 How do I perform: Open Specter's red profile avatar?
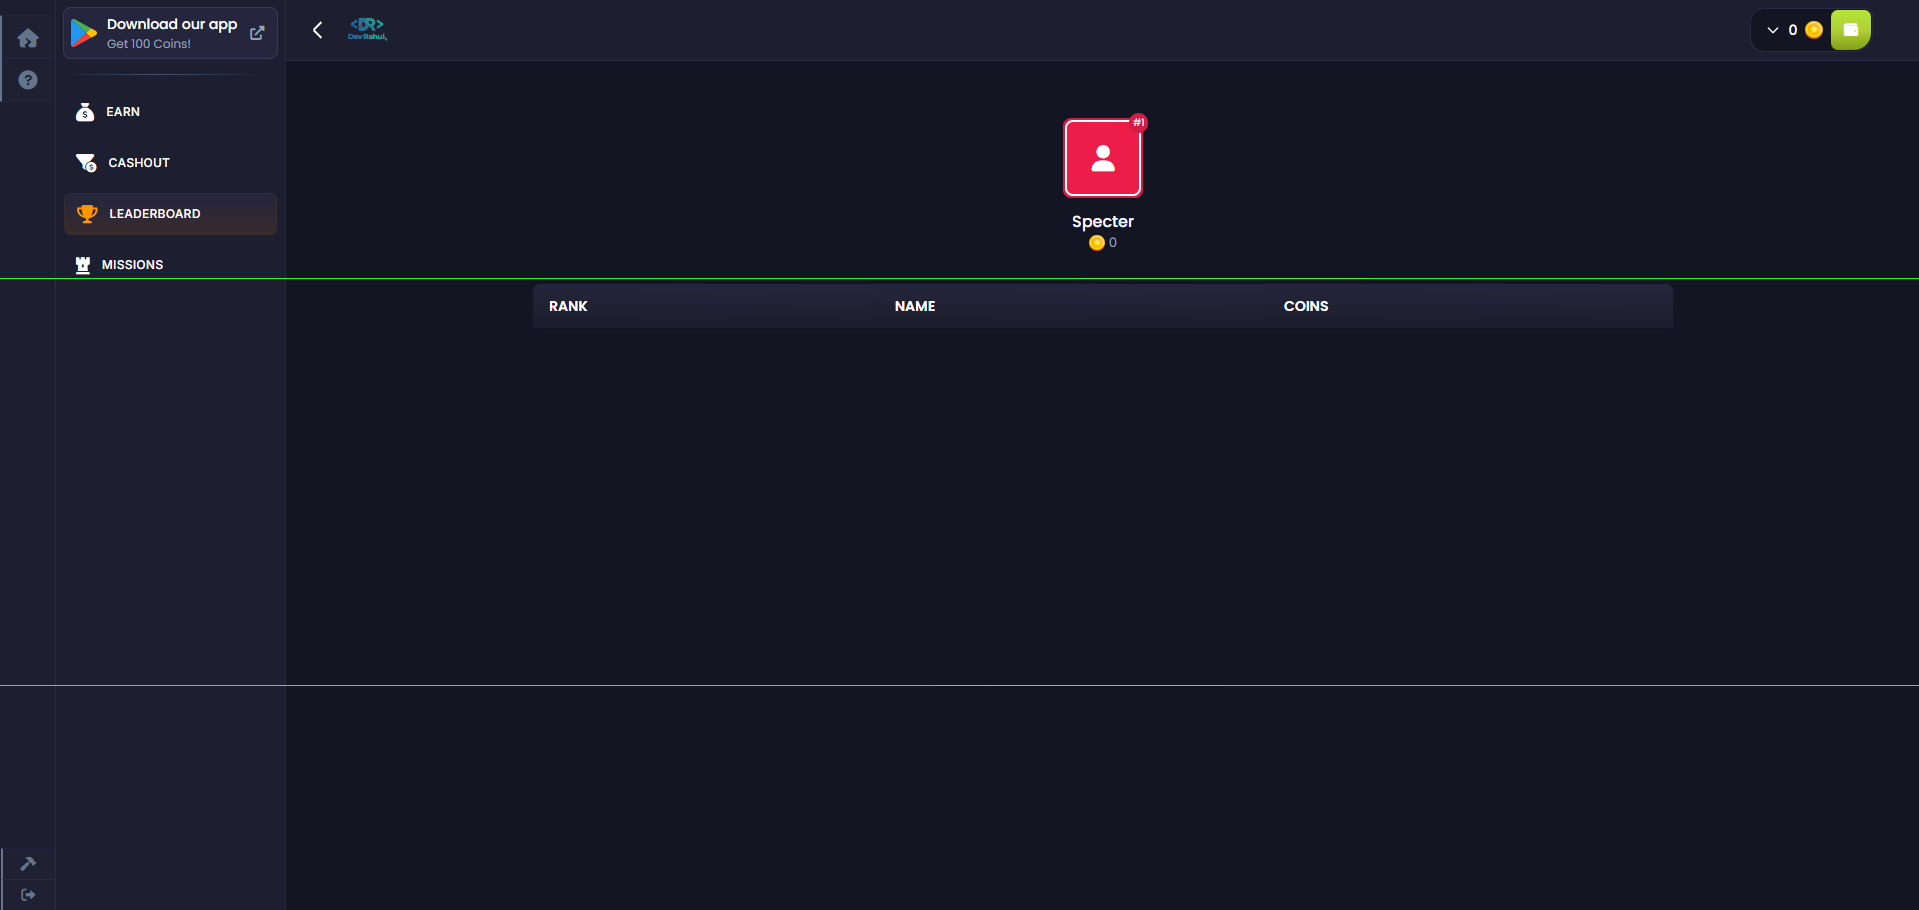[x=1102, y=159]
